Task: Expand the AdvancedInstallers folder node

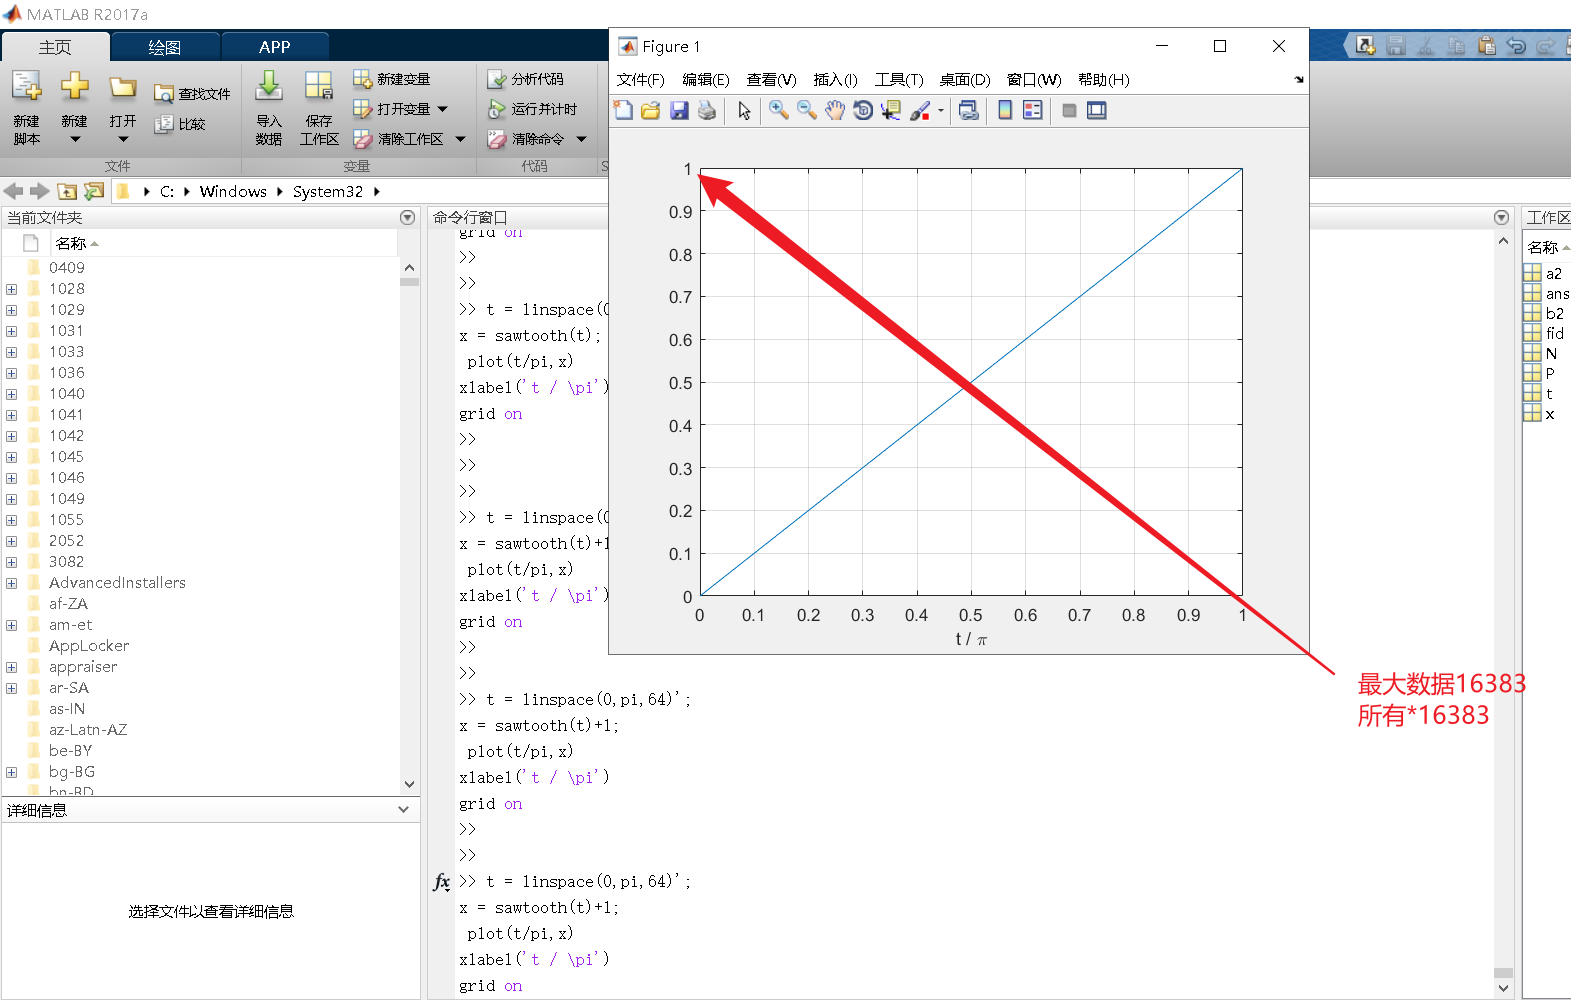Action: point(12,583)
